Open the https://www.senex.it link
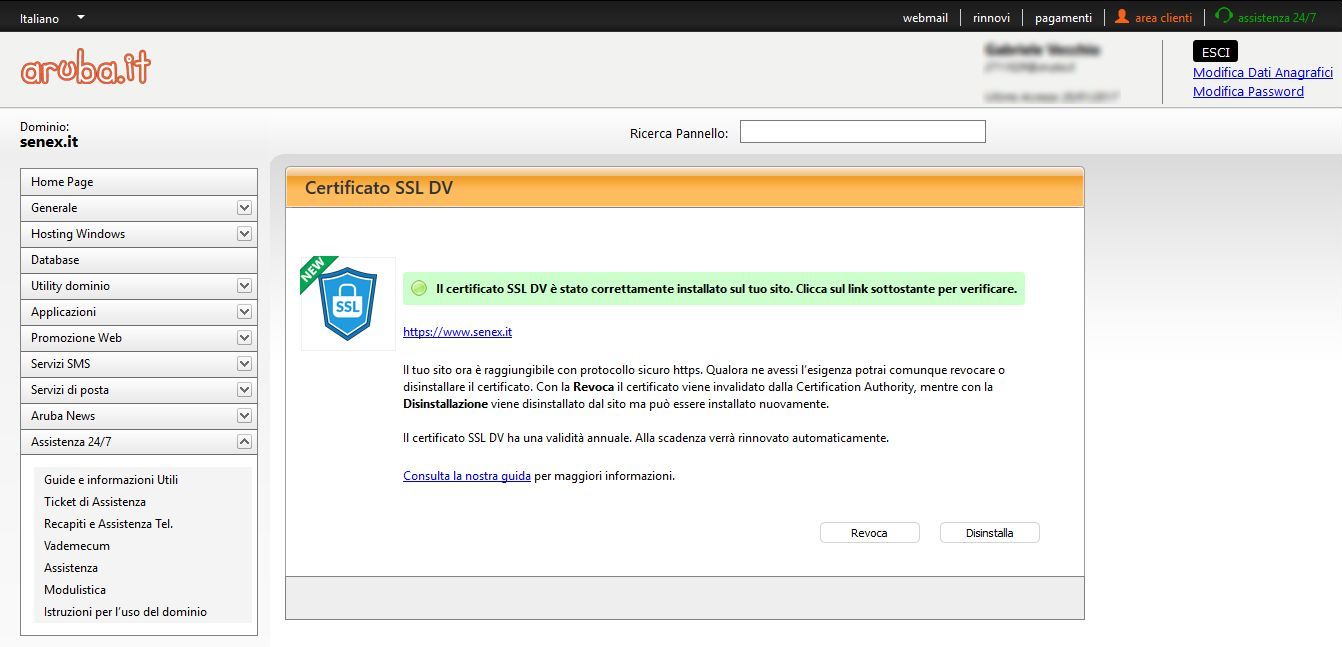This screenshot has height=647, width=1342. 457,332
